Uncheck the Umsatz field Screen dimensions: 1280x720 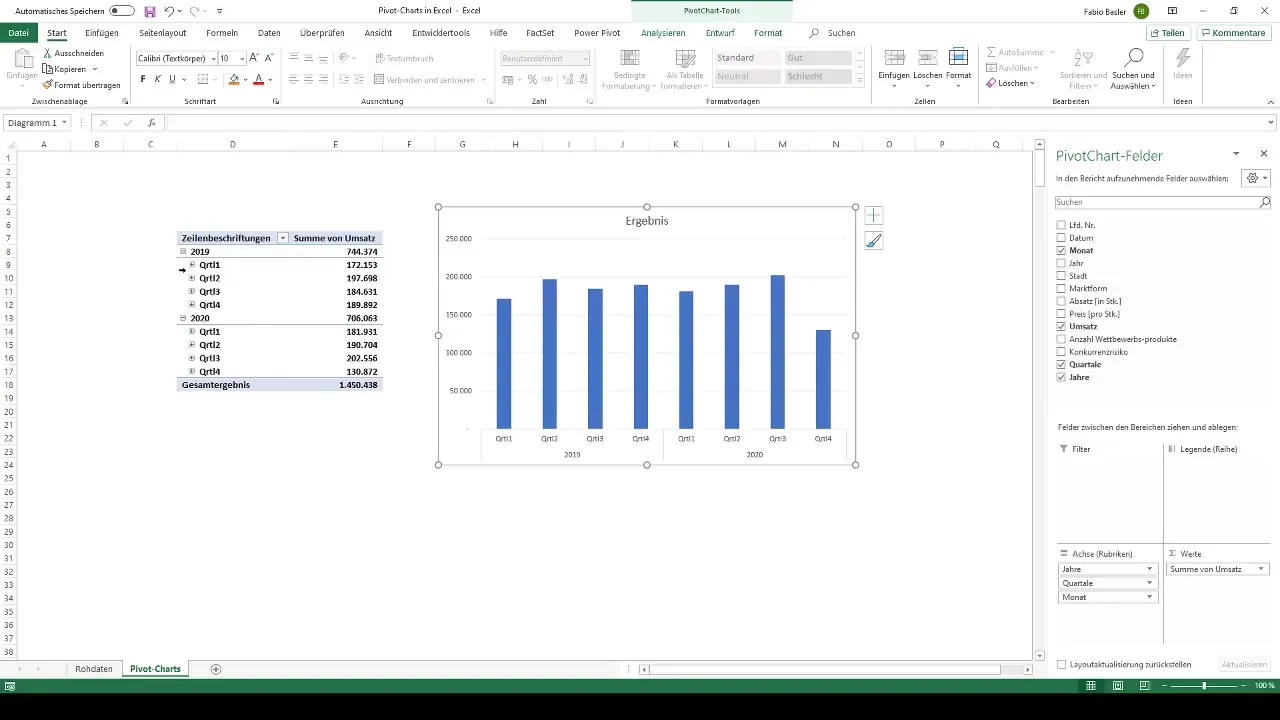pyautogui.click(x=1061, y=326)
